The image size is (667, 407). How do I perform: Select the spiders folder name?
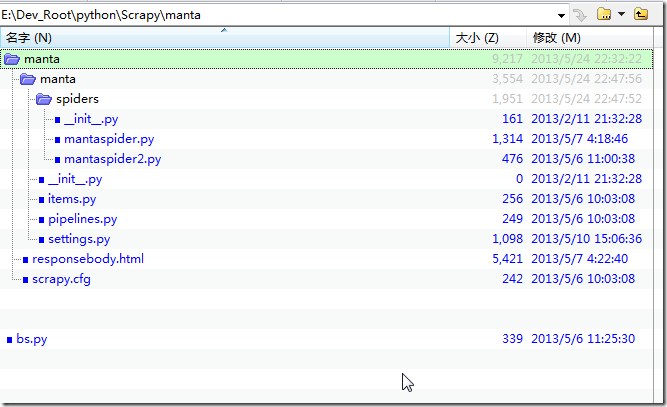tap(77, 99)
